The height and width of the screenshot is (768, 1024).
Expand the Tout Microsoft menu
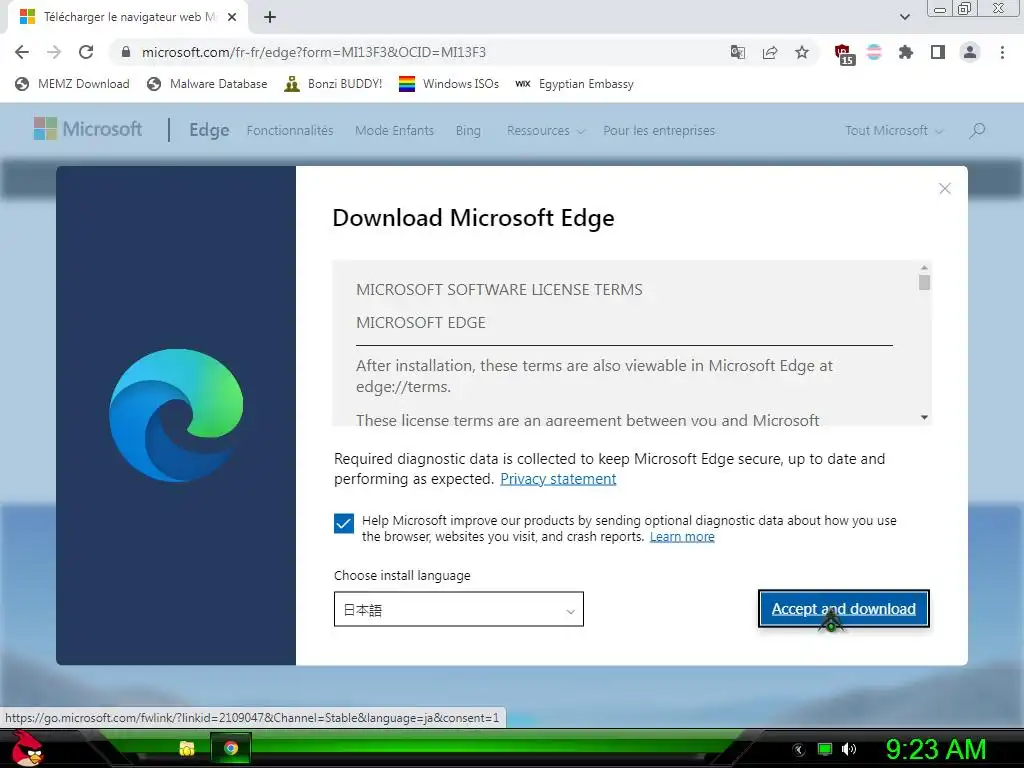[894, 131]
